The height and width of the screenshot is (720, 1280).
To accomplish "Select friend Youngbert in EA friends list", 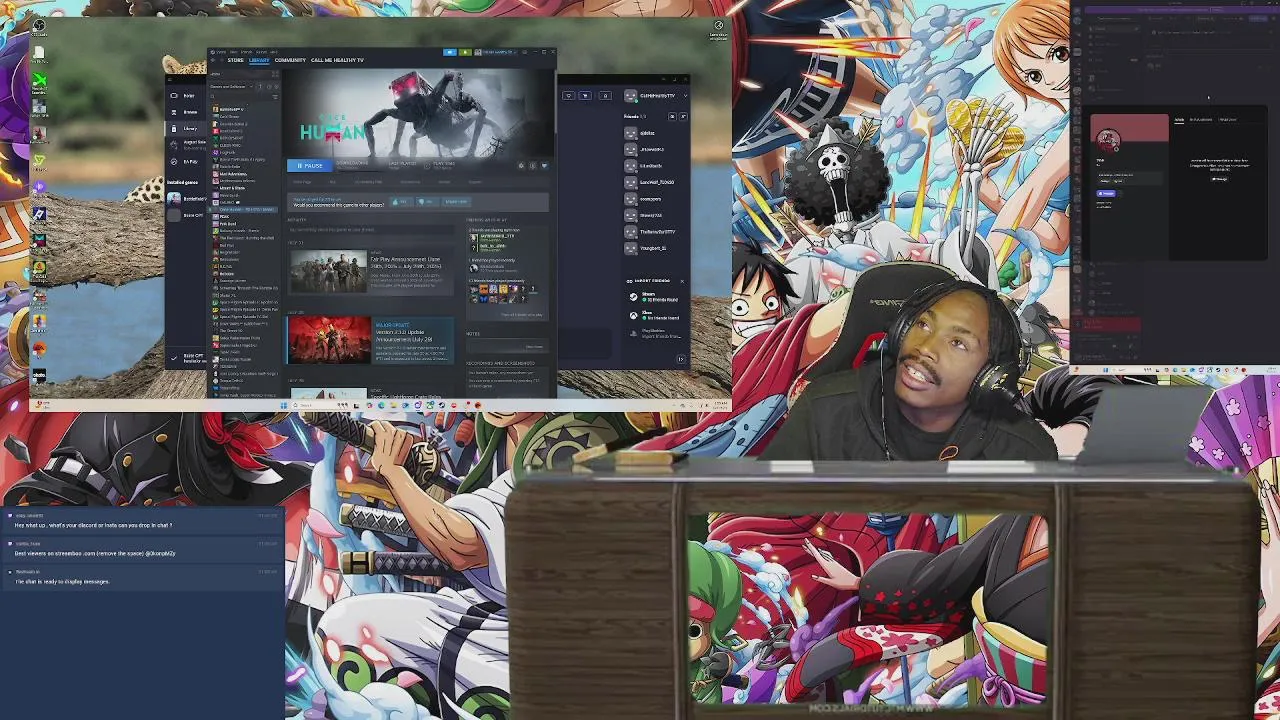I will click(646, 248).
